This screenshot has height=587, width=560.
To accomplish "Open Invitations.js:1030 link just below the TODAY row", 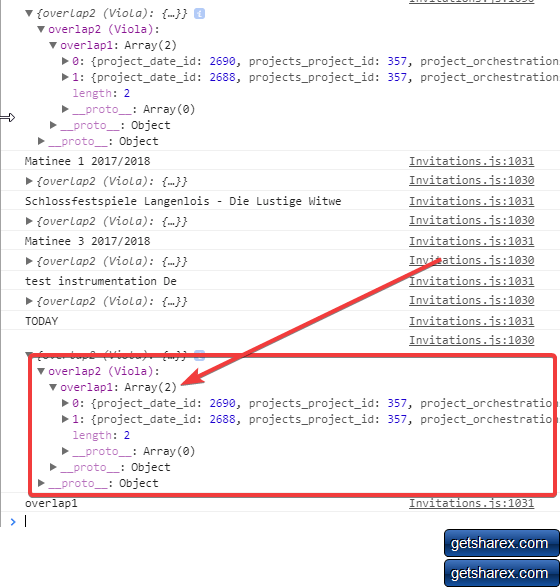I will click(x=471, y=340).
